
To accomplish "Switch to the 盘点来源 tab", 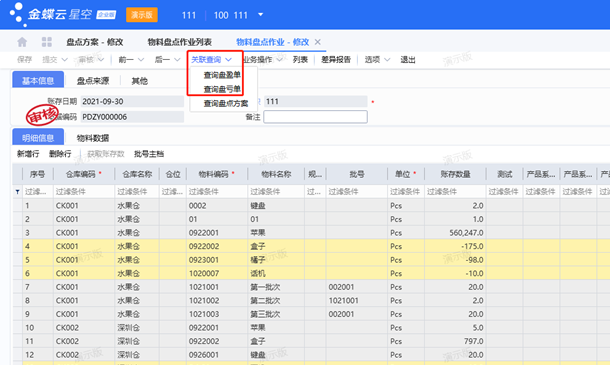I will [93, 81].
